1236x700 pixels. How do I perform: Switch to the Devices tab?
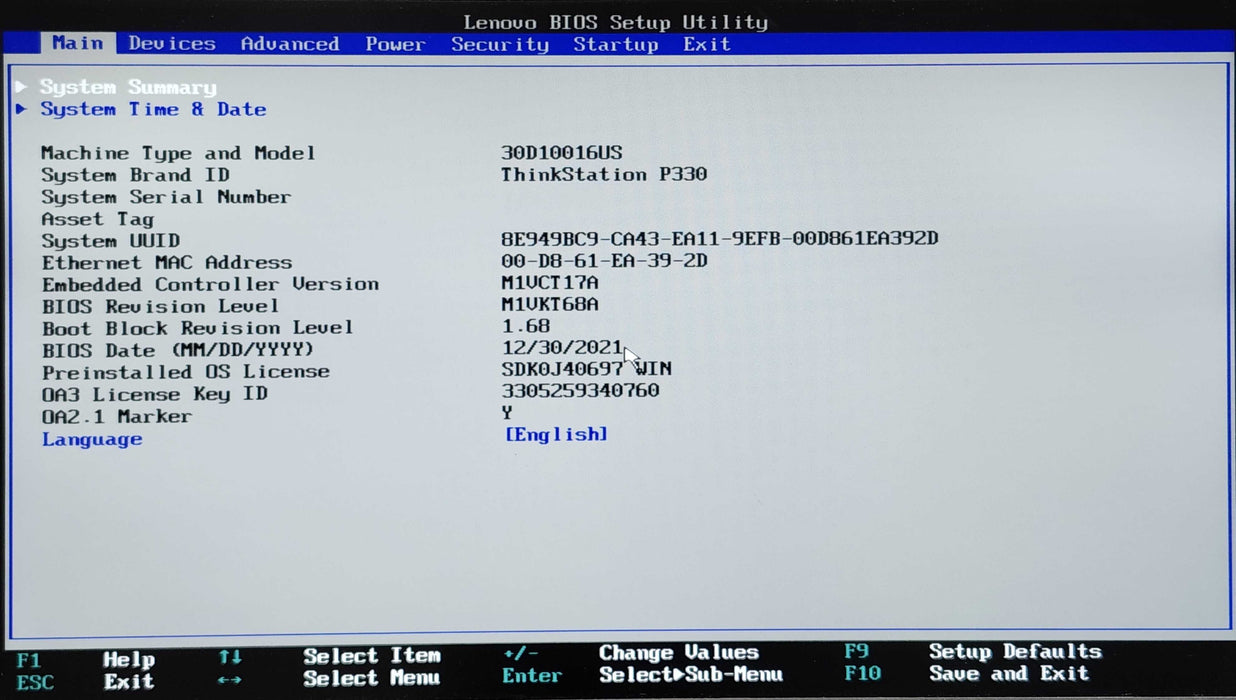coord(172,43)
